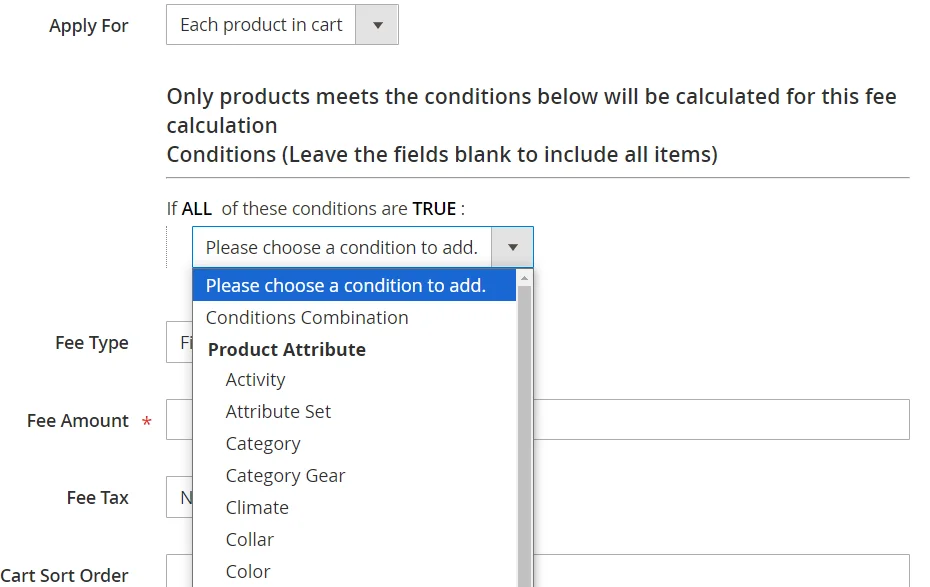
Task: Choose the Activity attribute option
Action: (255, 379)
